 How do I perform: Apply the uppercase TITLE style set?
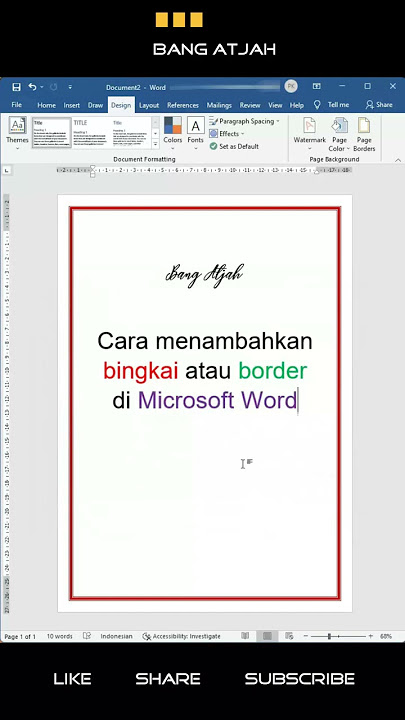(91, 133)
